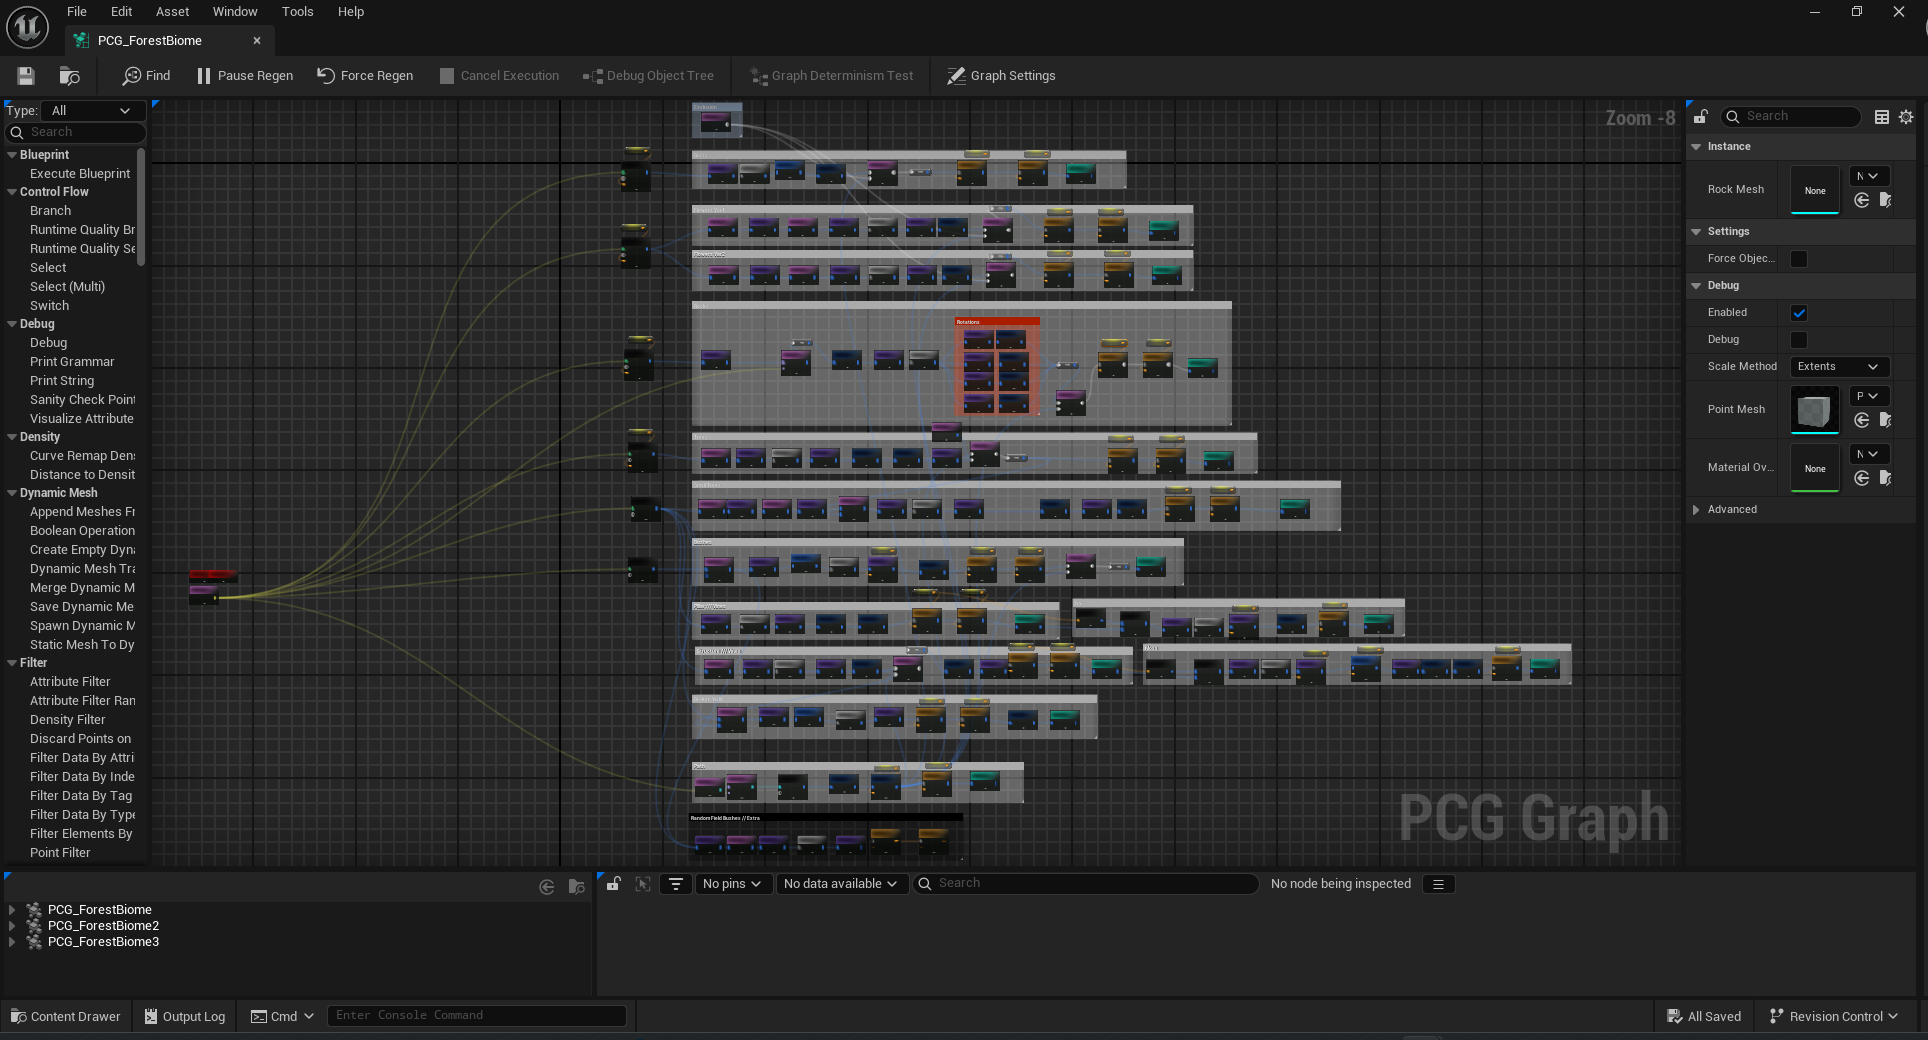The height and width of the screenshot is (1040, 1928).
Task: Open the Rock Mesh asset picker dropdown
Action: (x=1868, y=177)
